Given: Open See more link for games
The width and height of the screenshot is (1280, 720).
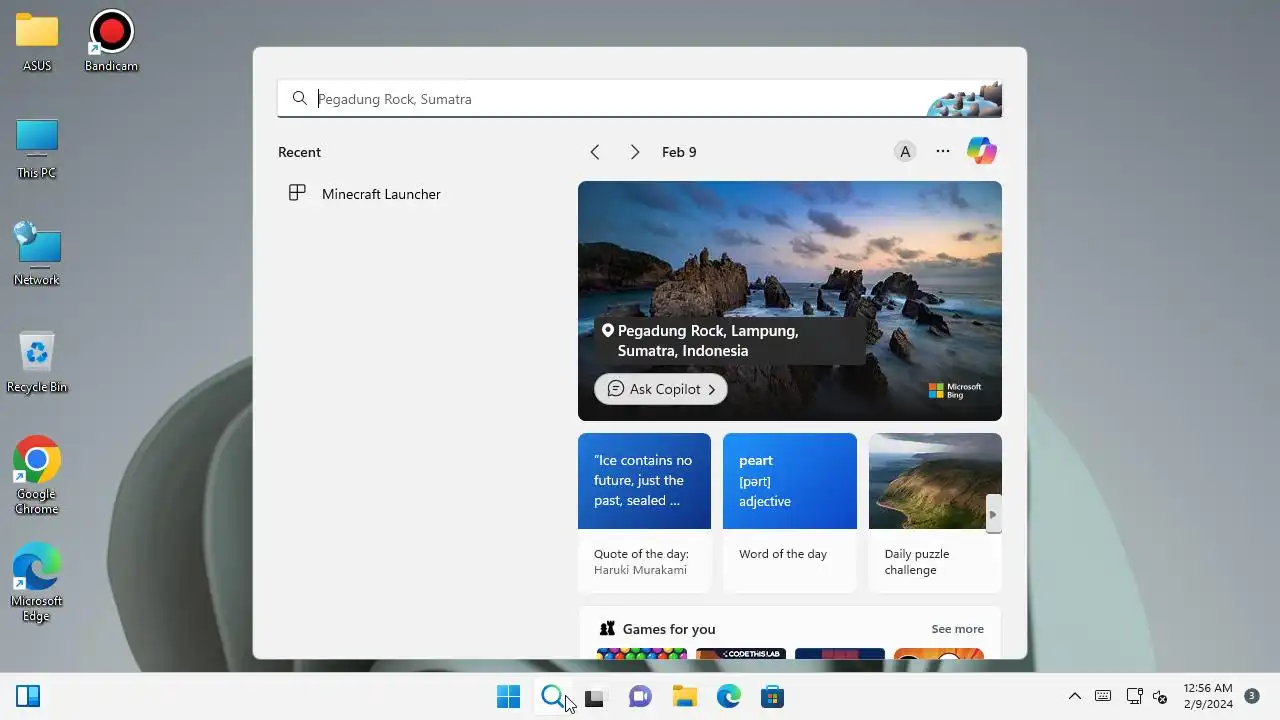Looking at the screenshot, I should point(957,629).
